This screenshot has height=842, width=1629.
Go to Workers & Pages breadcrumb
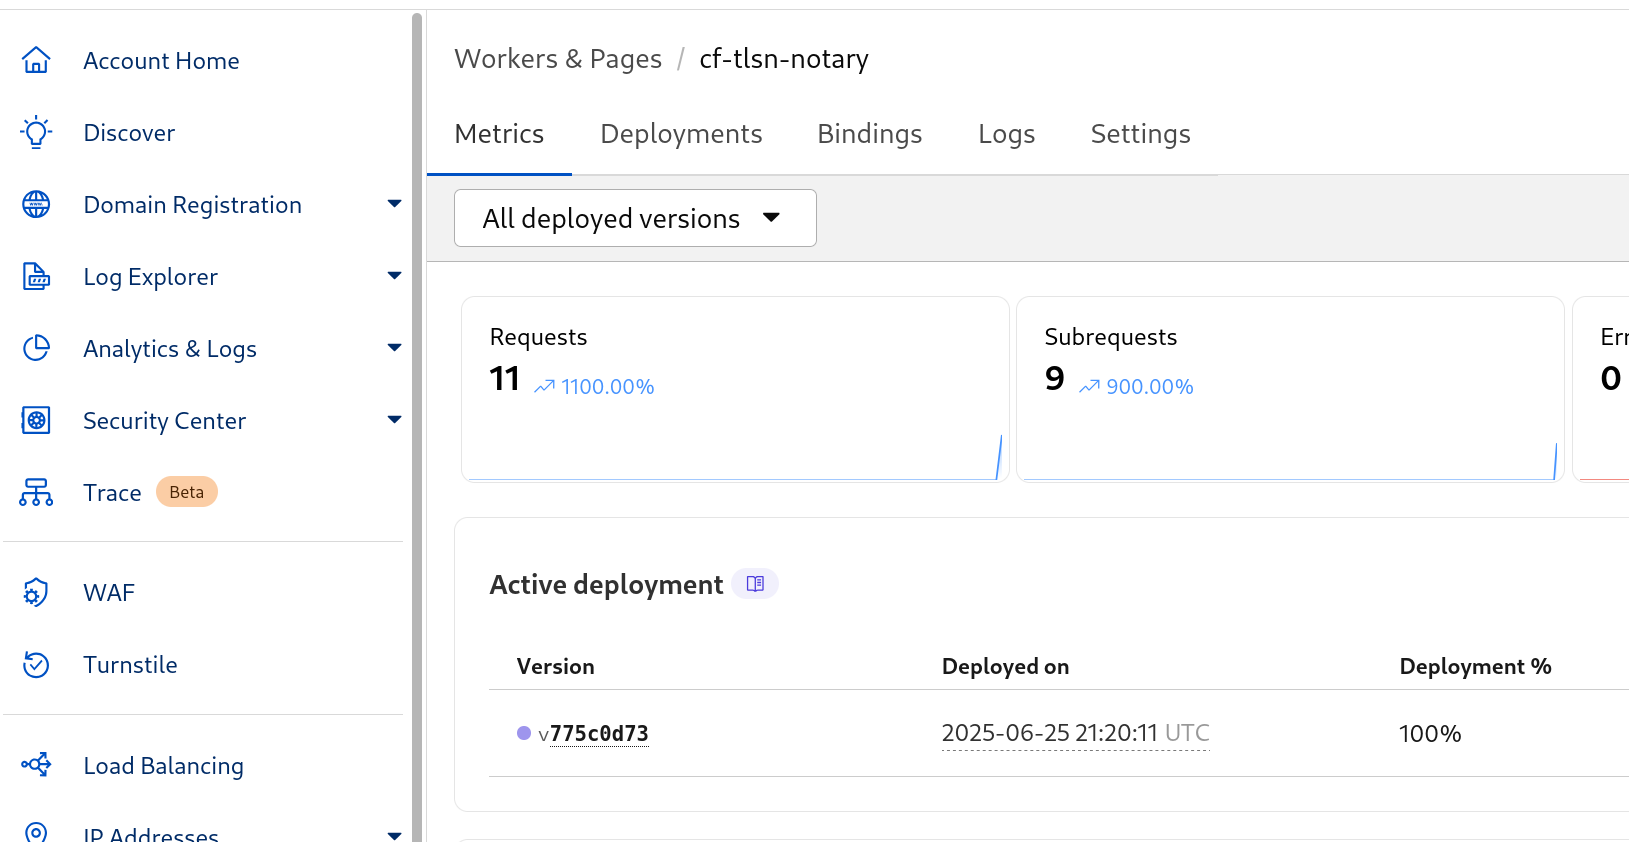[558, 59]
